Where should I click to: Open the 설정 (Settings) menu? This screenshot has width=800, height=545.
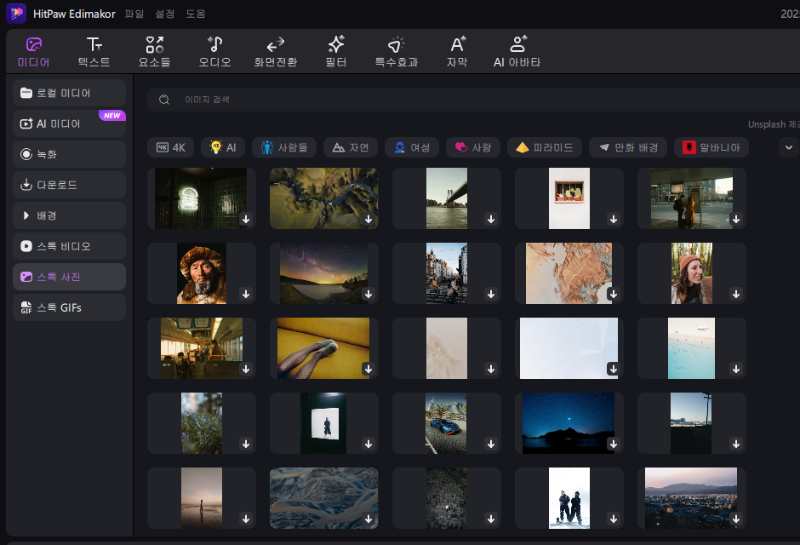[165, 14]
